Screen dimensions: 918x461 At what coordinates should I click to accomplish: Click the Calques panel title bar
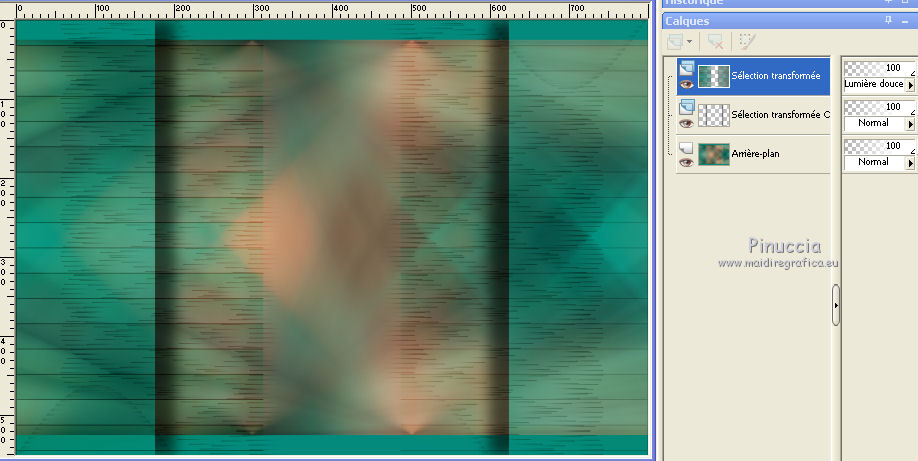click(789, 21)
